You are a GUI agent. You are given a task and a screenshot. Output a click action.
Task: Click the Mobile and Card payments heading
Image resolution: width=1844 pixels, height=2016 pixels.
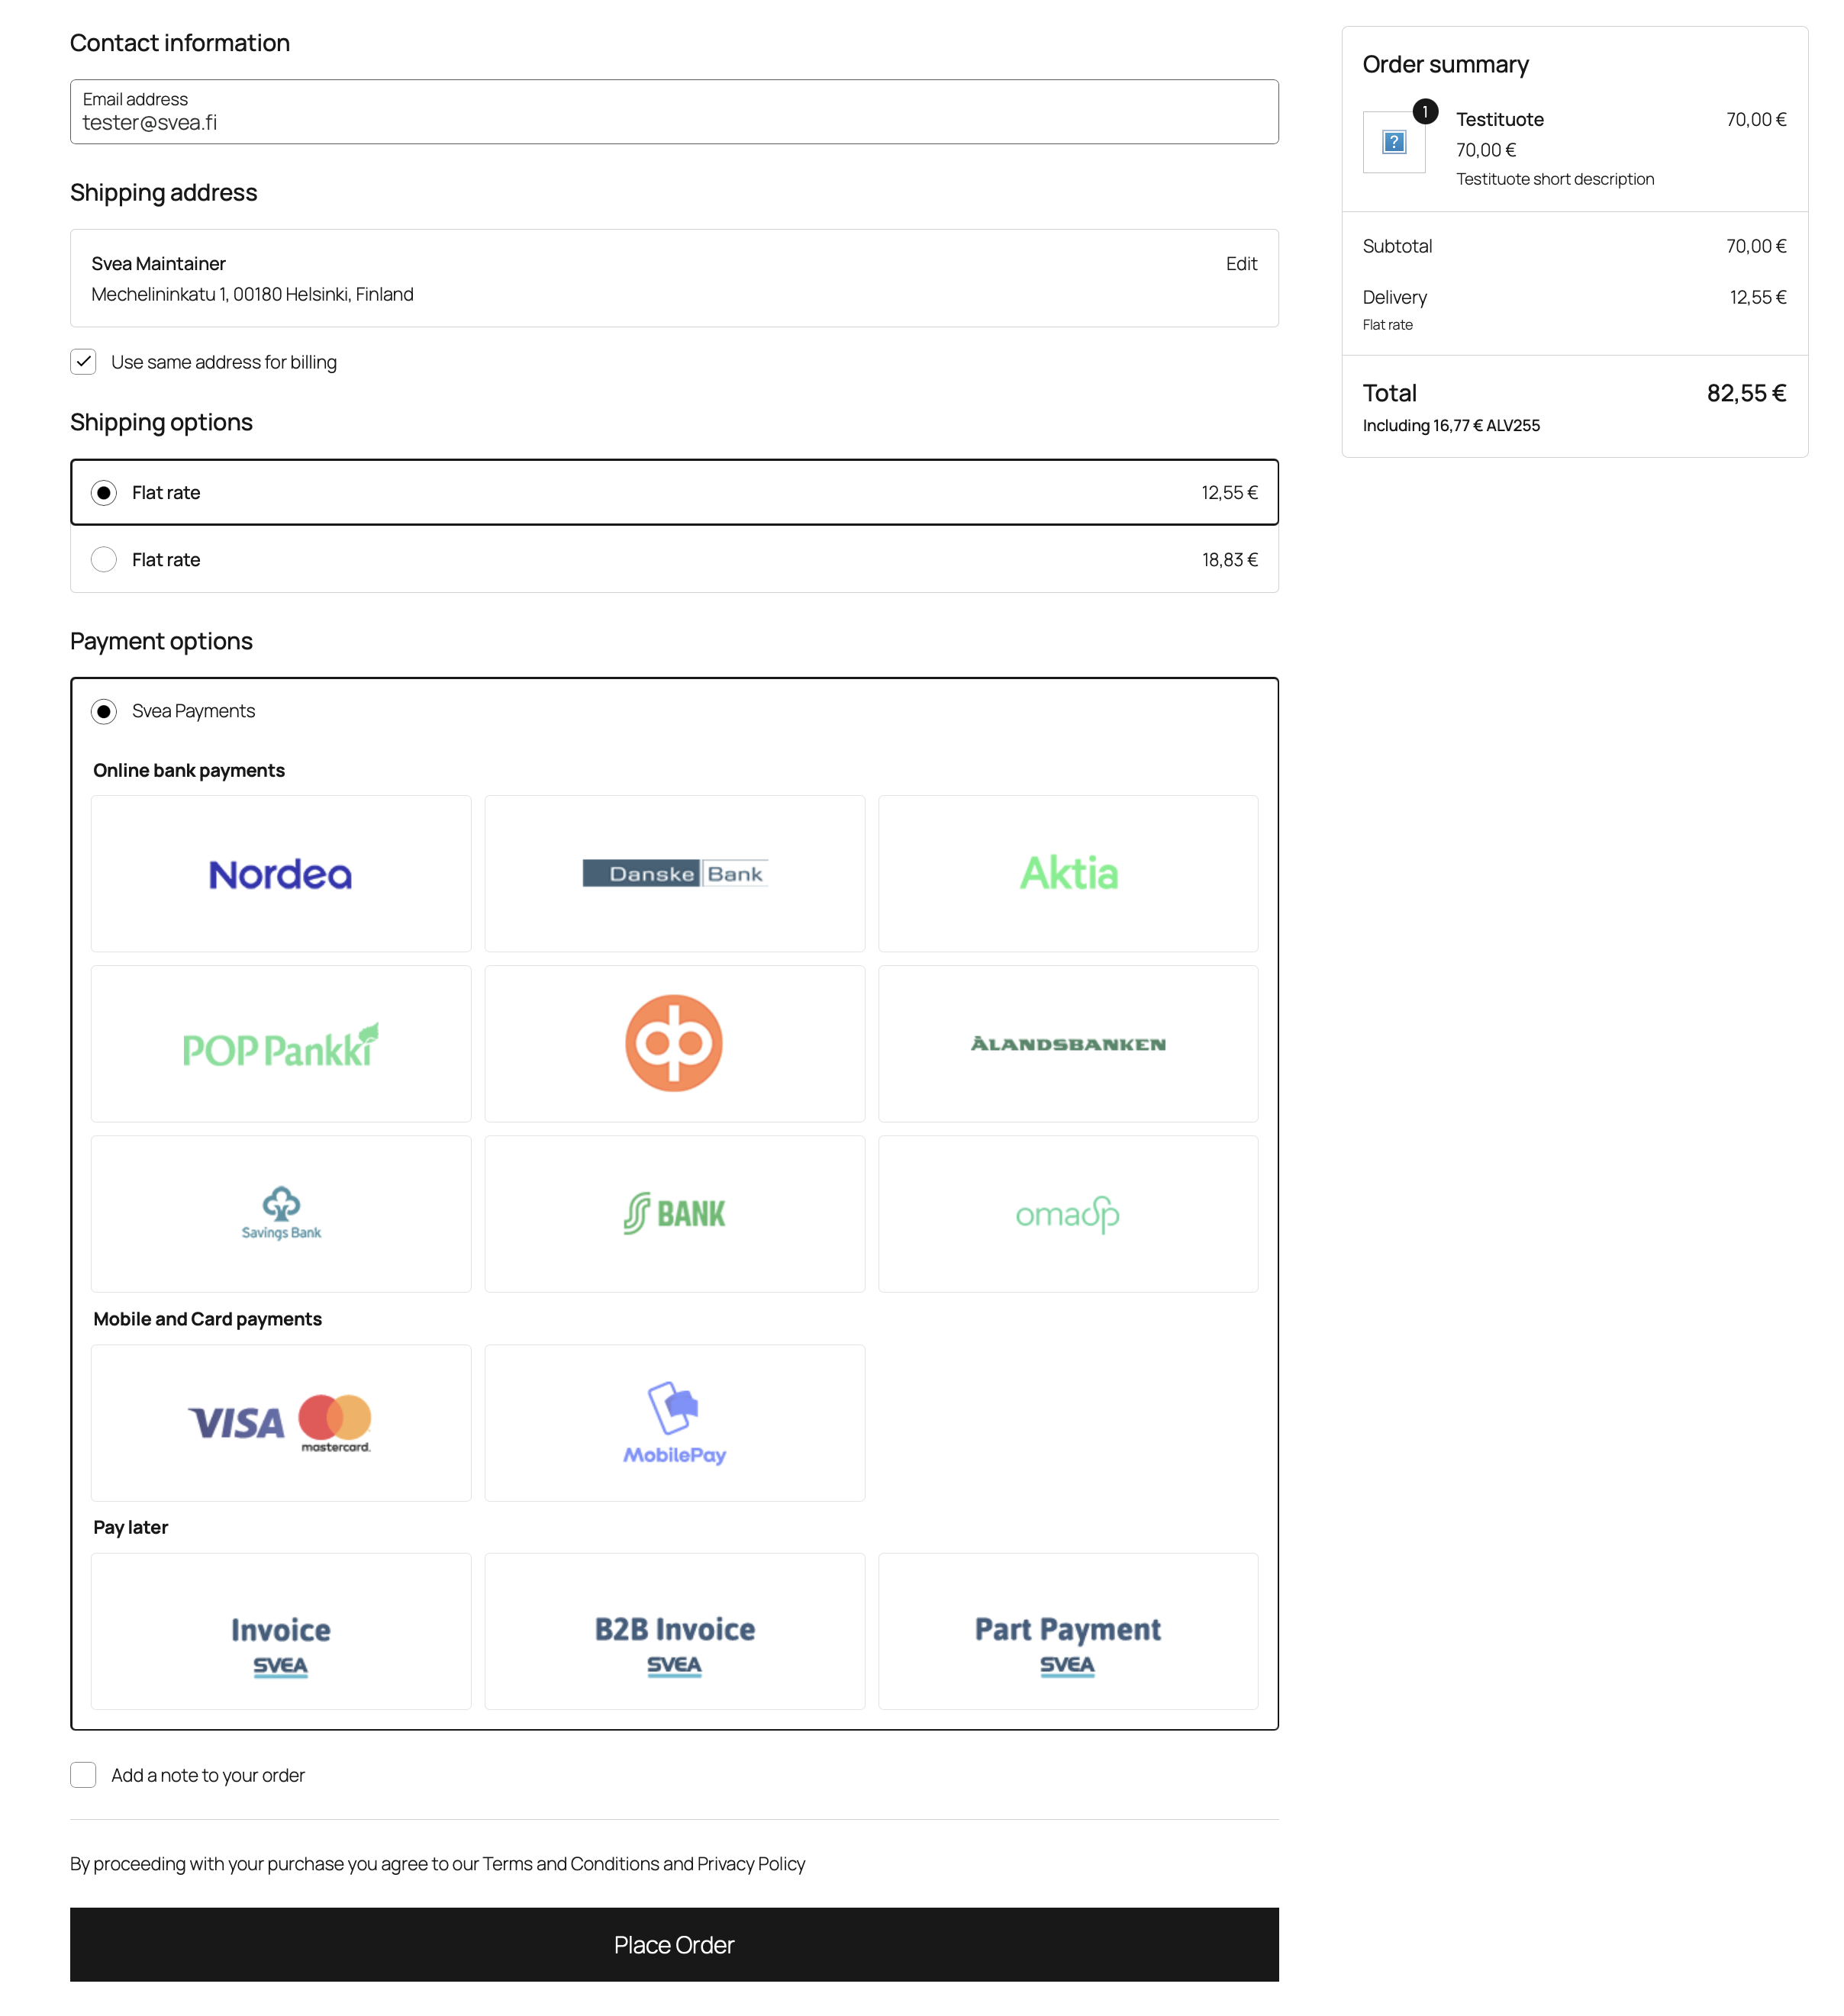tap(208, 1320)
